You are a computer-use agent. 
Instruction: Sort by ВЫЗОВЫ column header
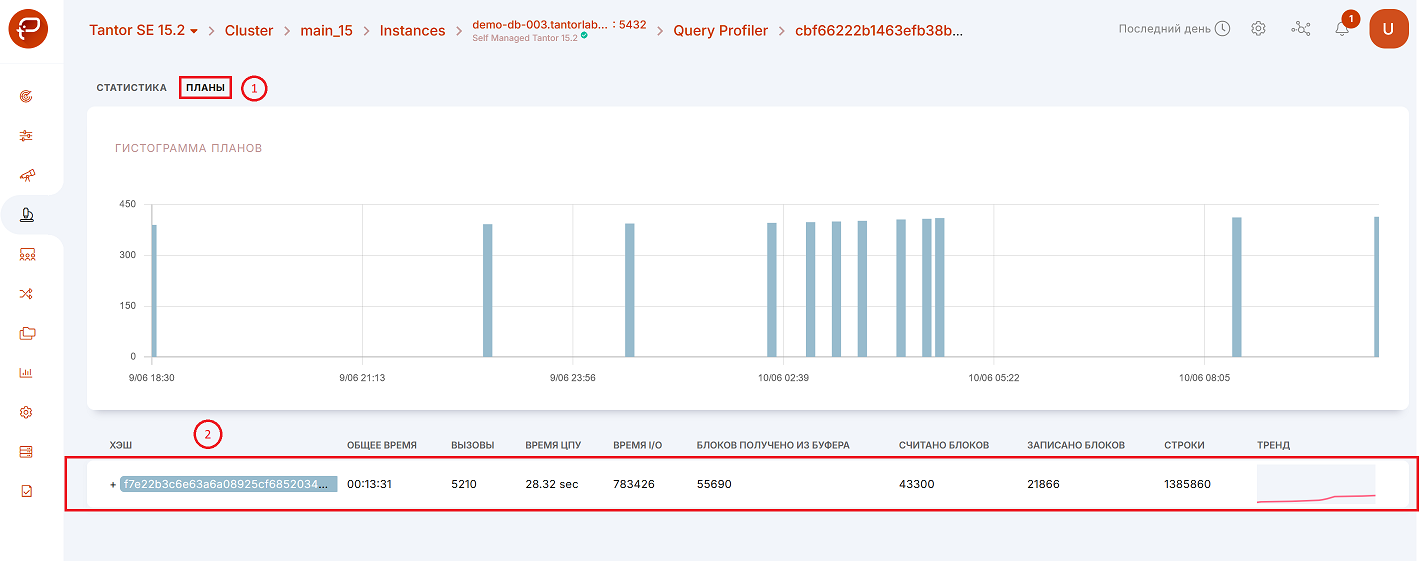(x=473, y=445)
